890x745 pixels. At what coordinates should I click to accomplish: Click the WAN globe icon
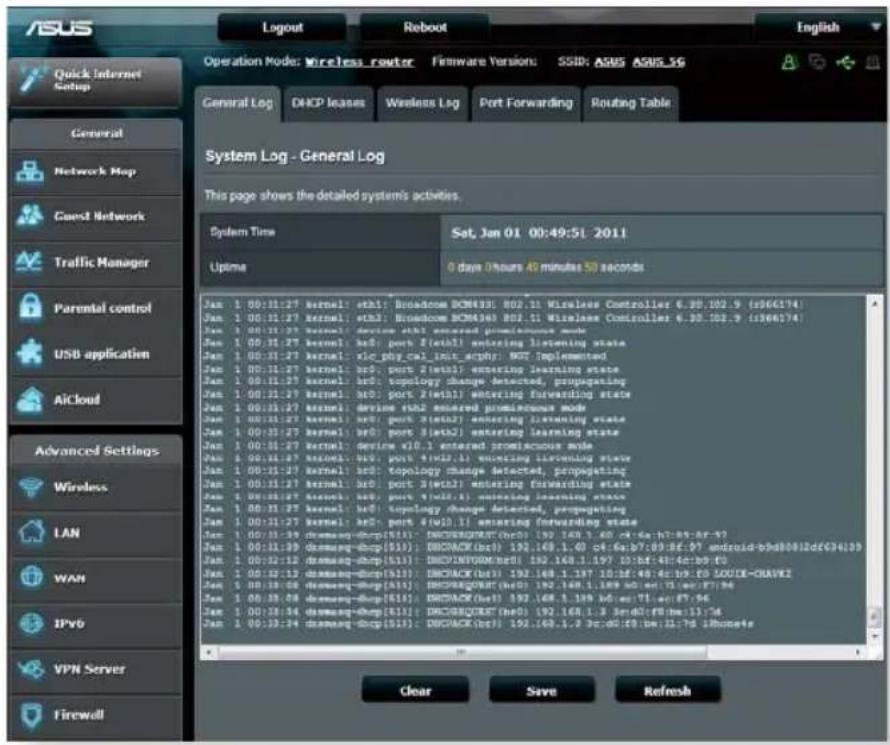click(31, 577)
